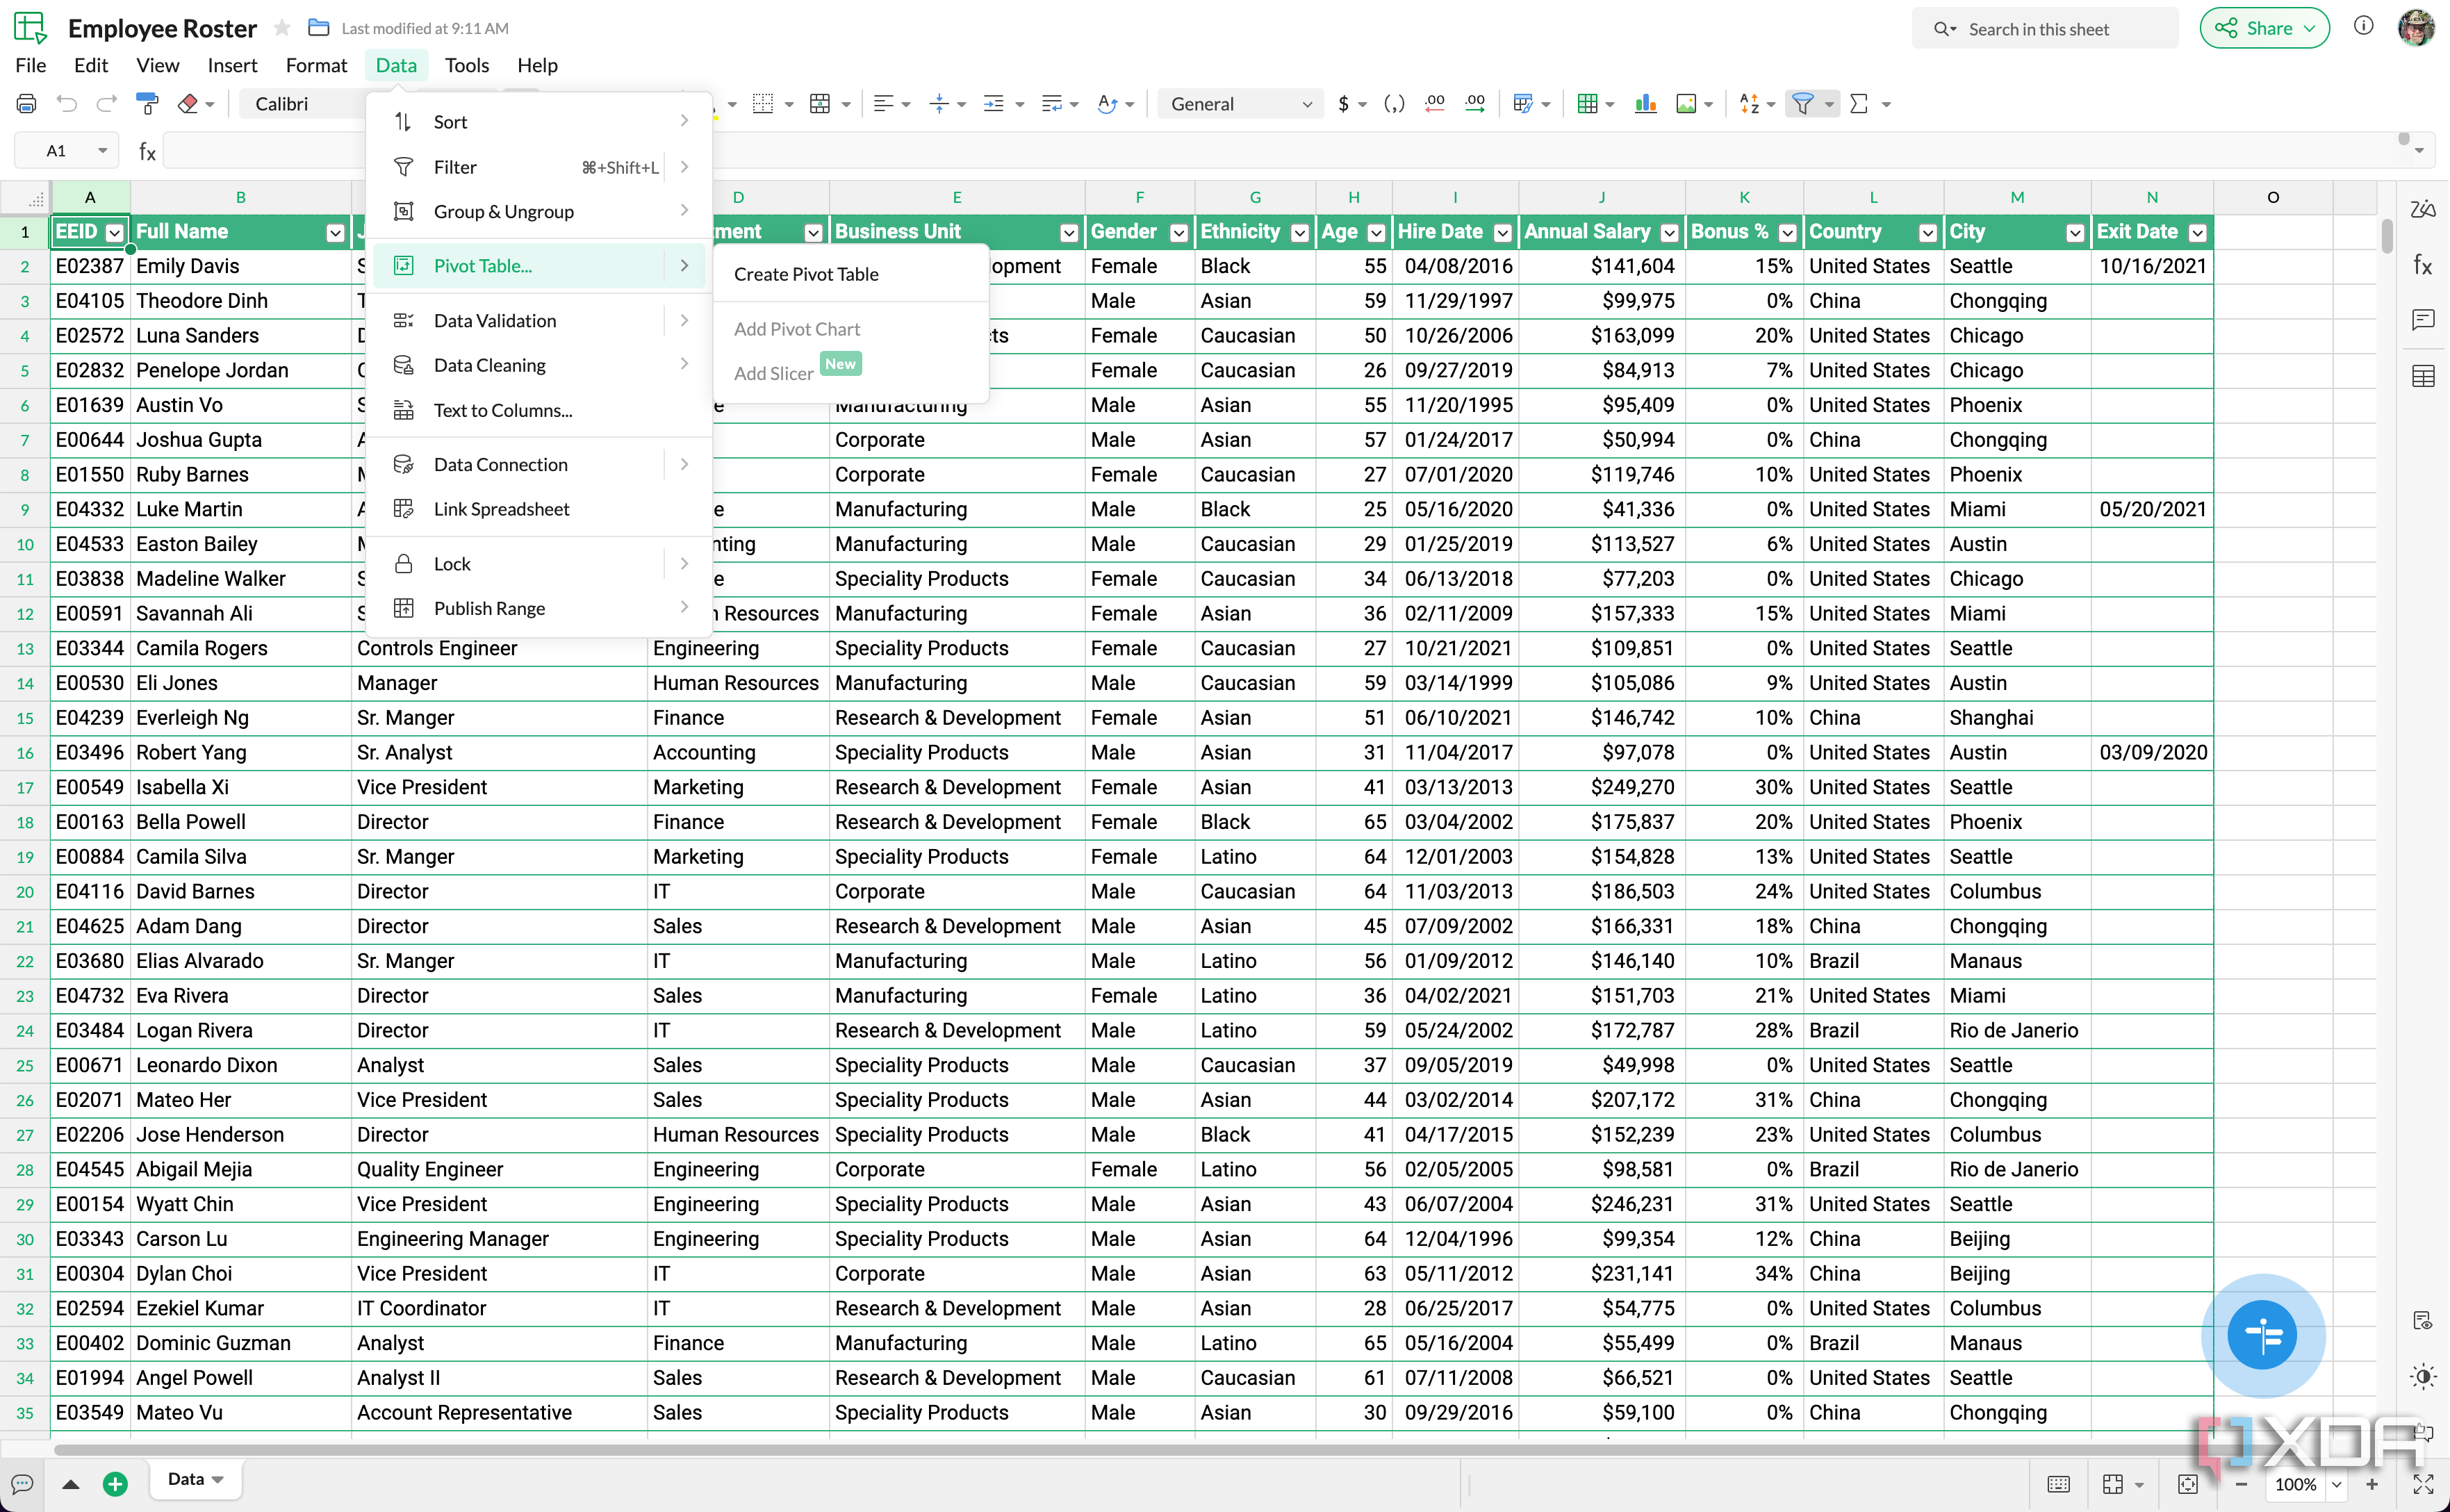Insert a chart using the toolbar chart icon
This screenshot has height=1512, width=2450.
pyautogui.click(x=1646, y=104)
